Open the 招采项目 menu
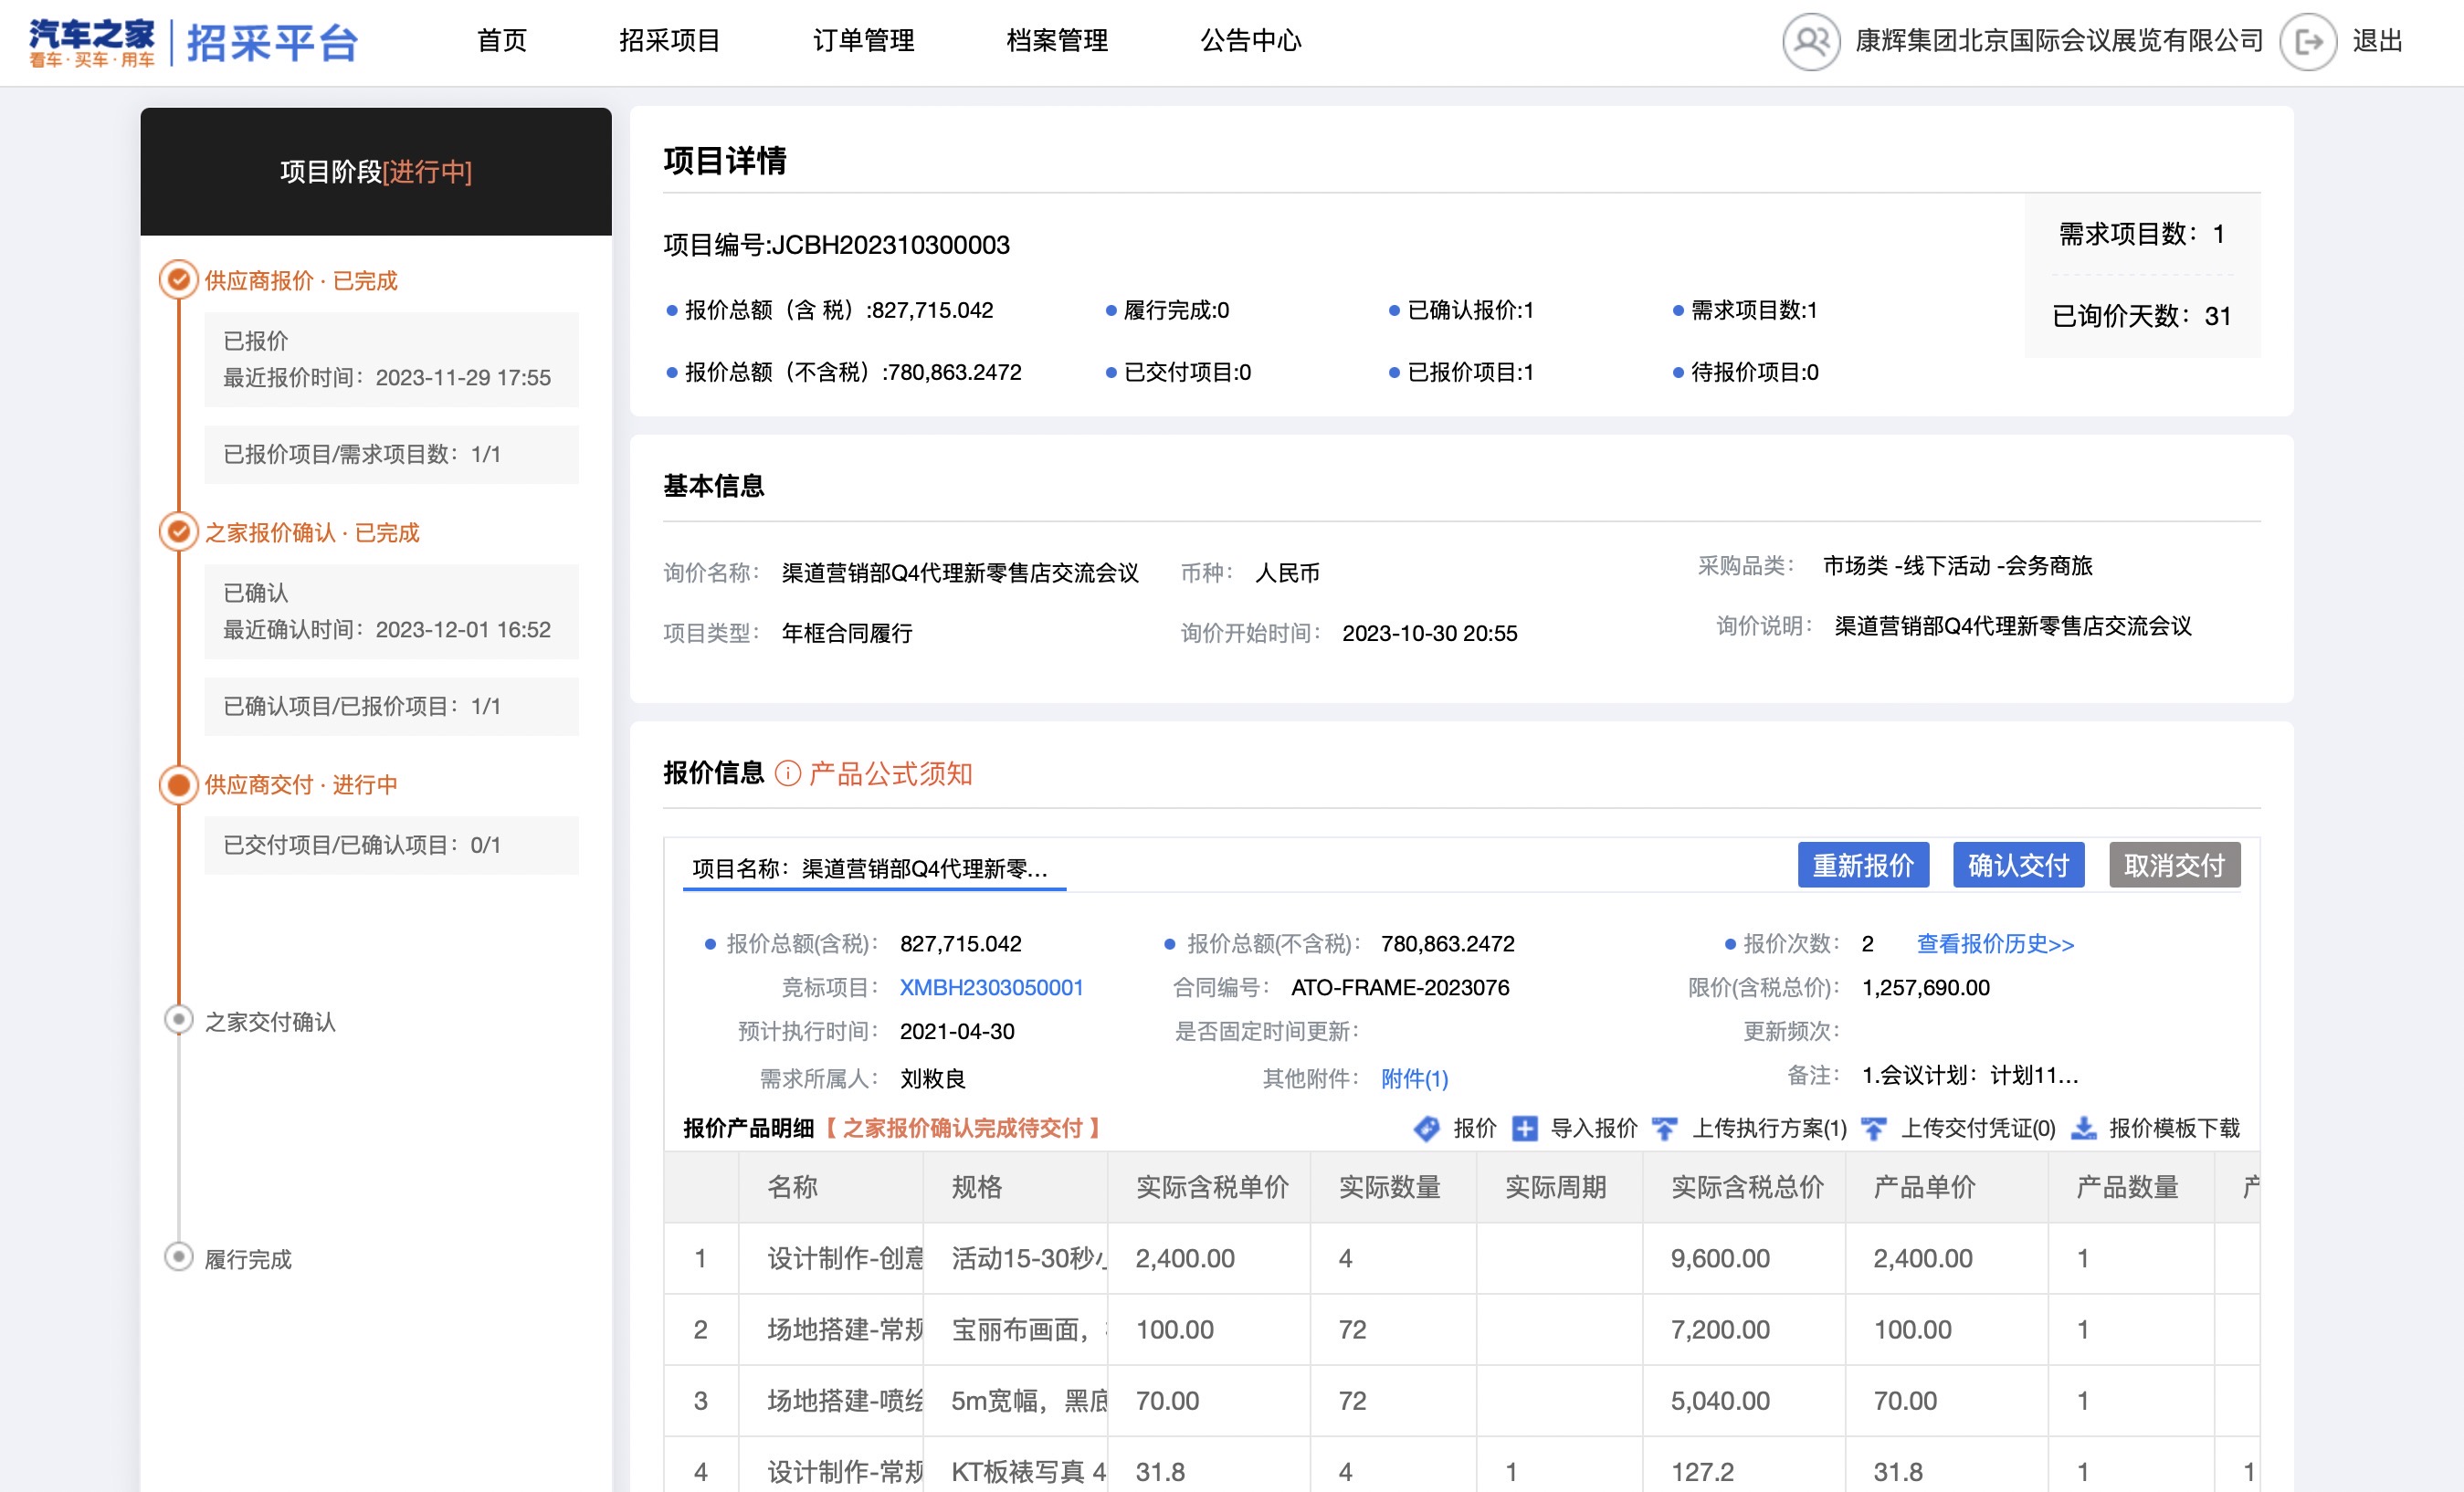 click(x=669, y=41)
